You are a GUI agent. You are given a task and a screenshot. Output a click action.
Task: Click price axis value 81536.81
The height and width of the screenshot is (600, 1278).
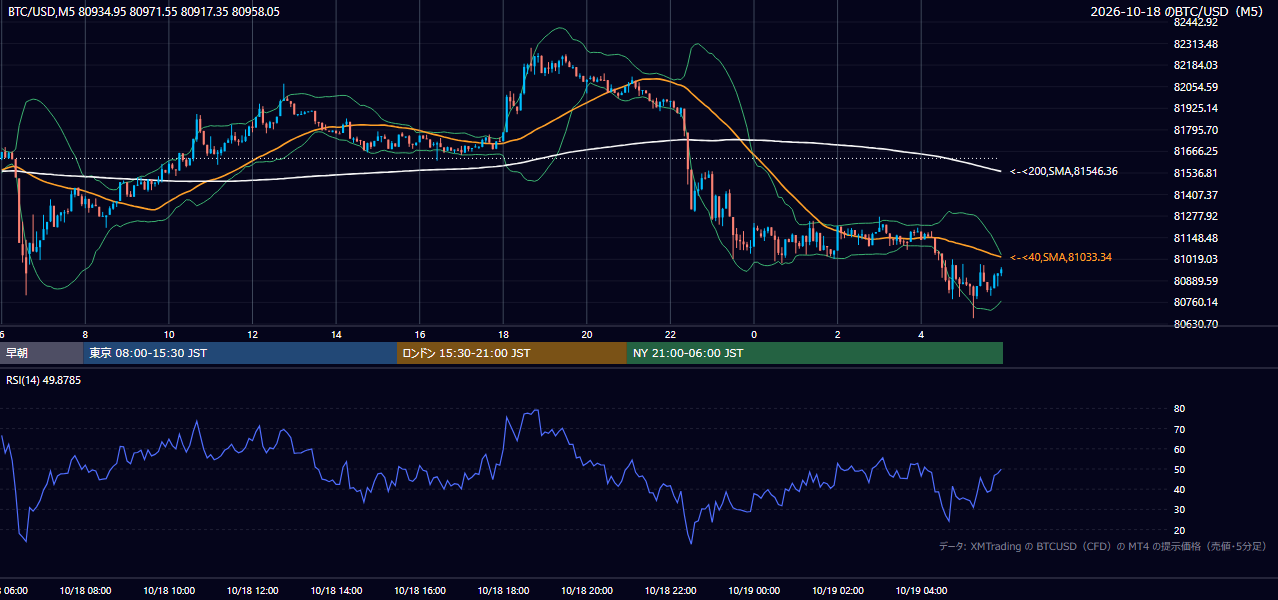[1195, 173]
